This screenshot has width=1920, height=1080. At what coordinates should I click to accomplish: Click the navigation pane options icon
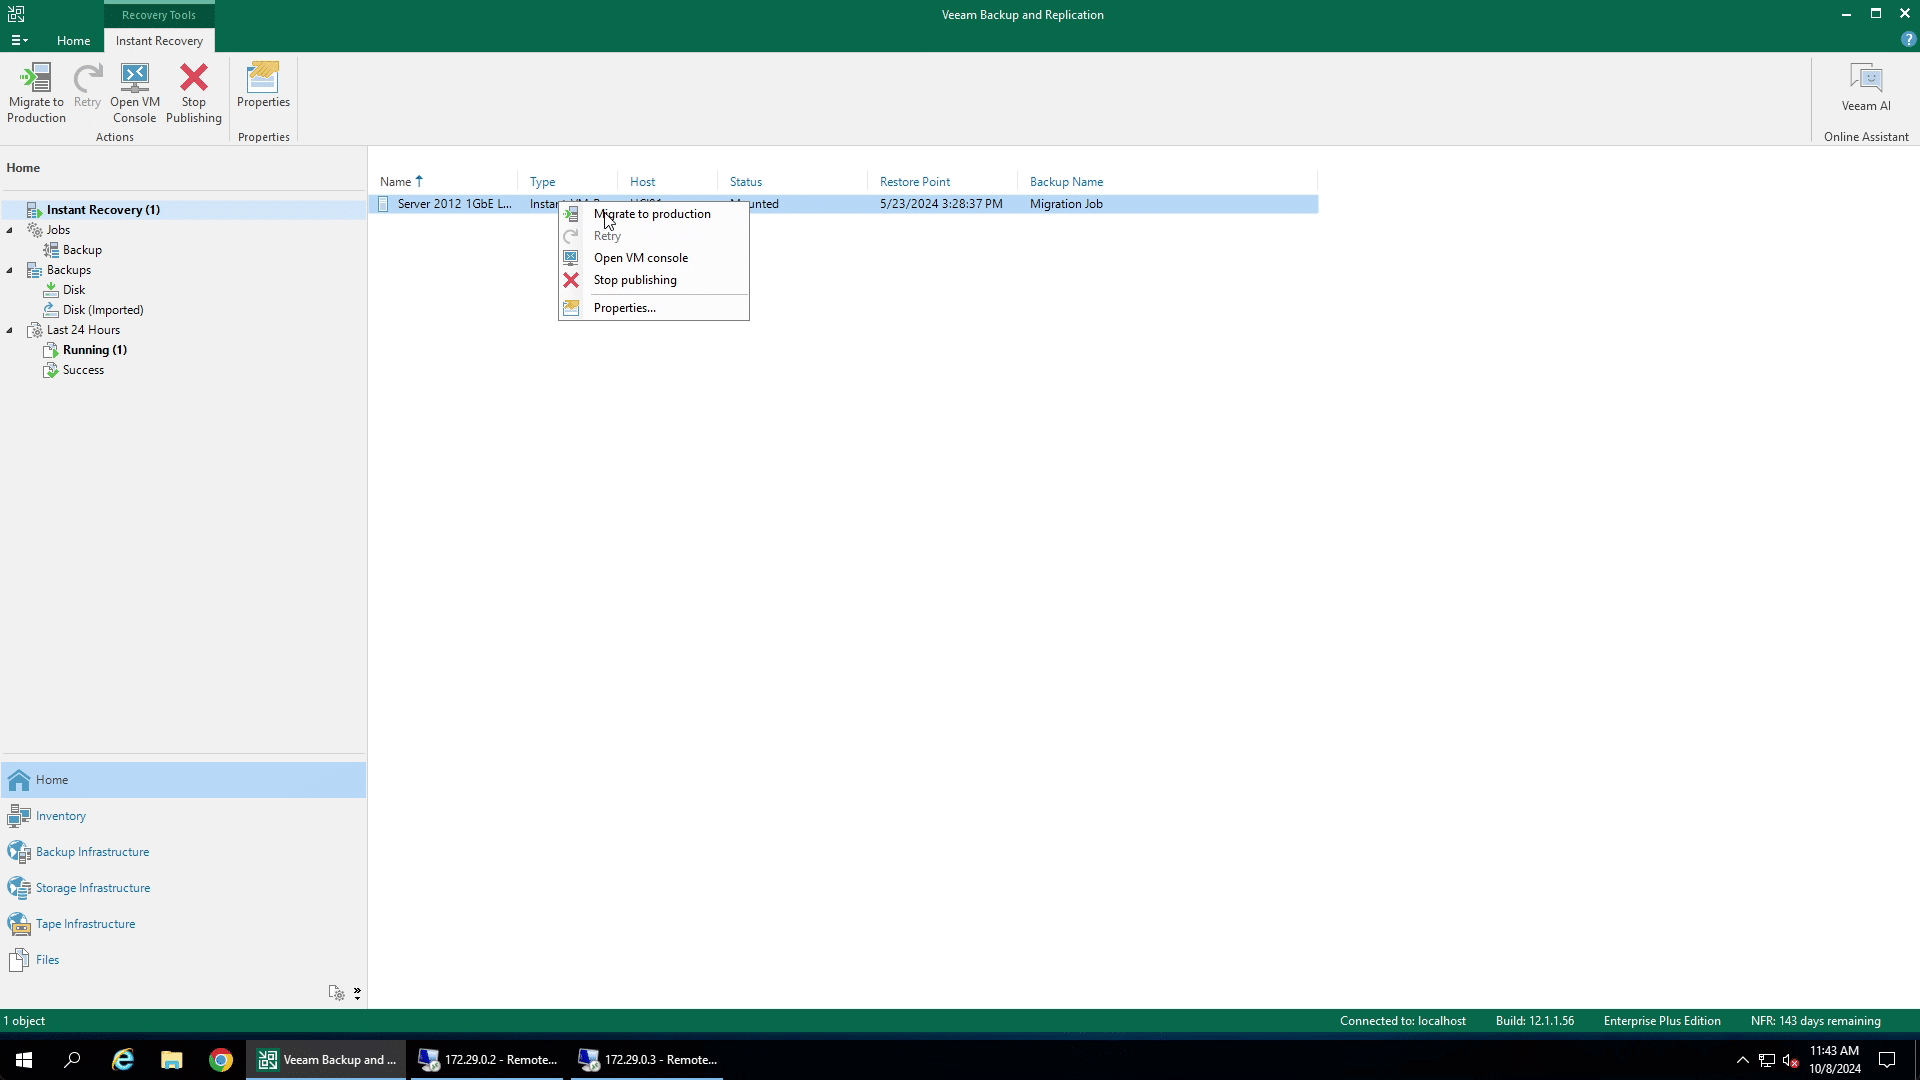click(336, 993)
